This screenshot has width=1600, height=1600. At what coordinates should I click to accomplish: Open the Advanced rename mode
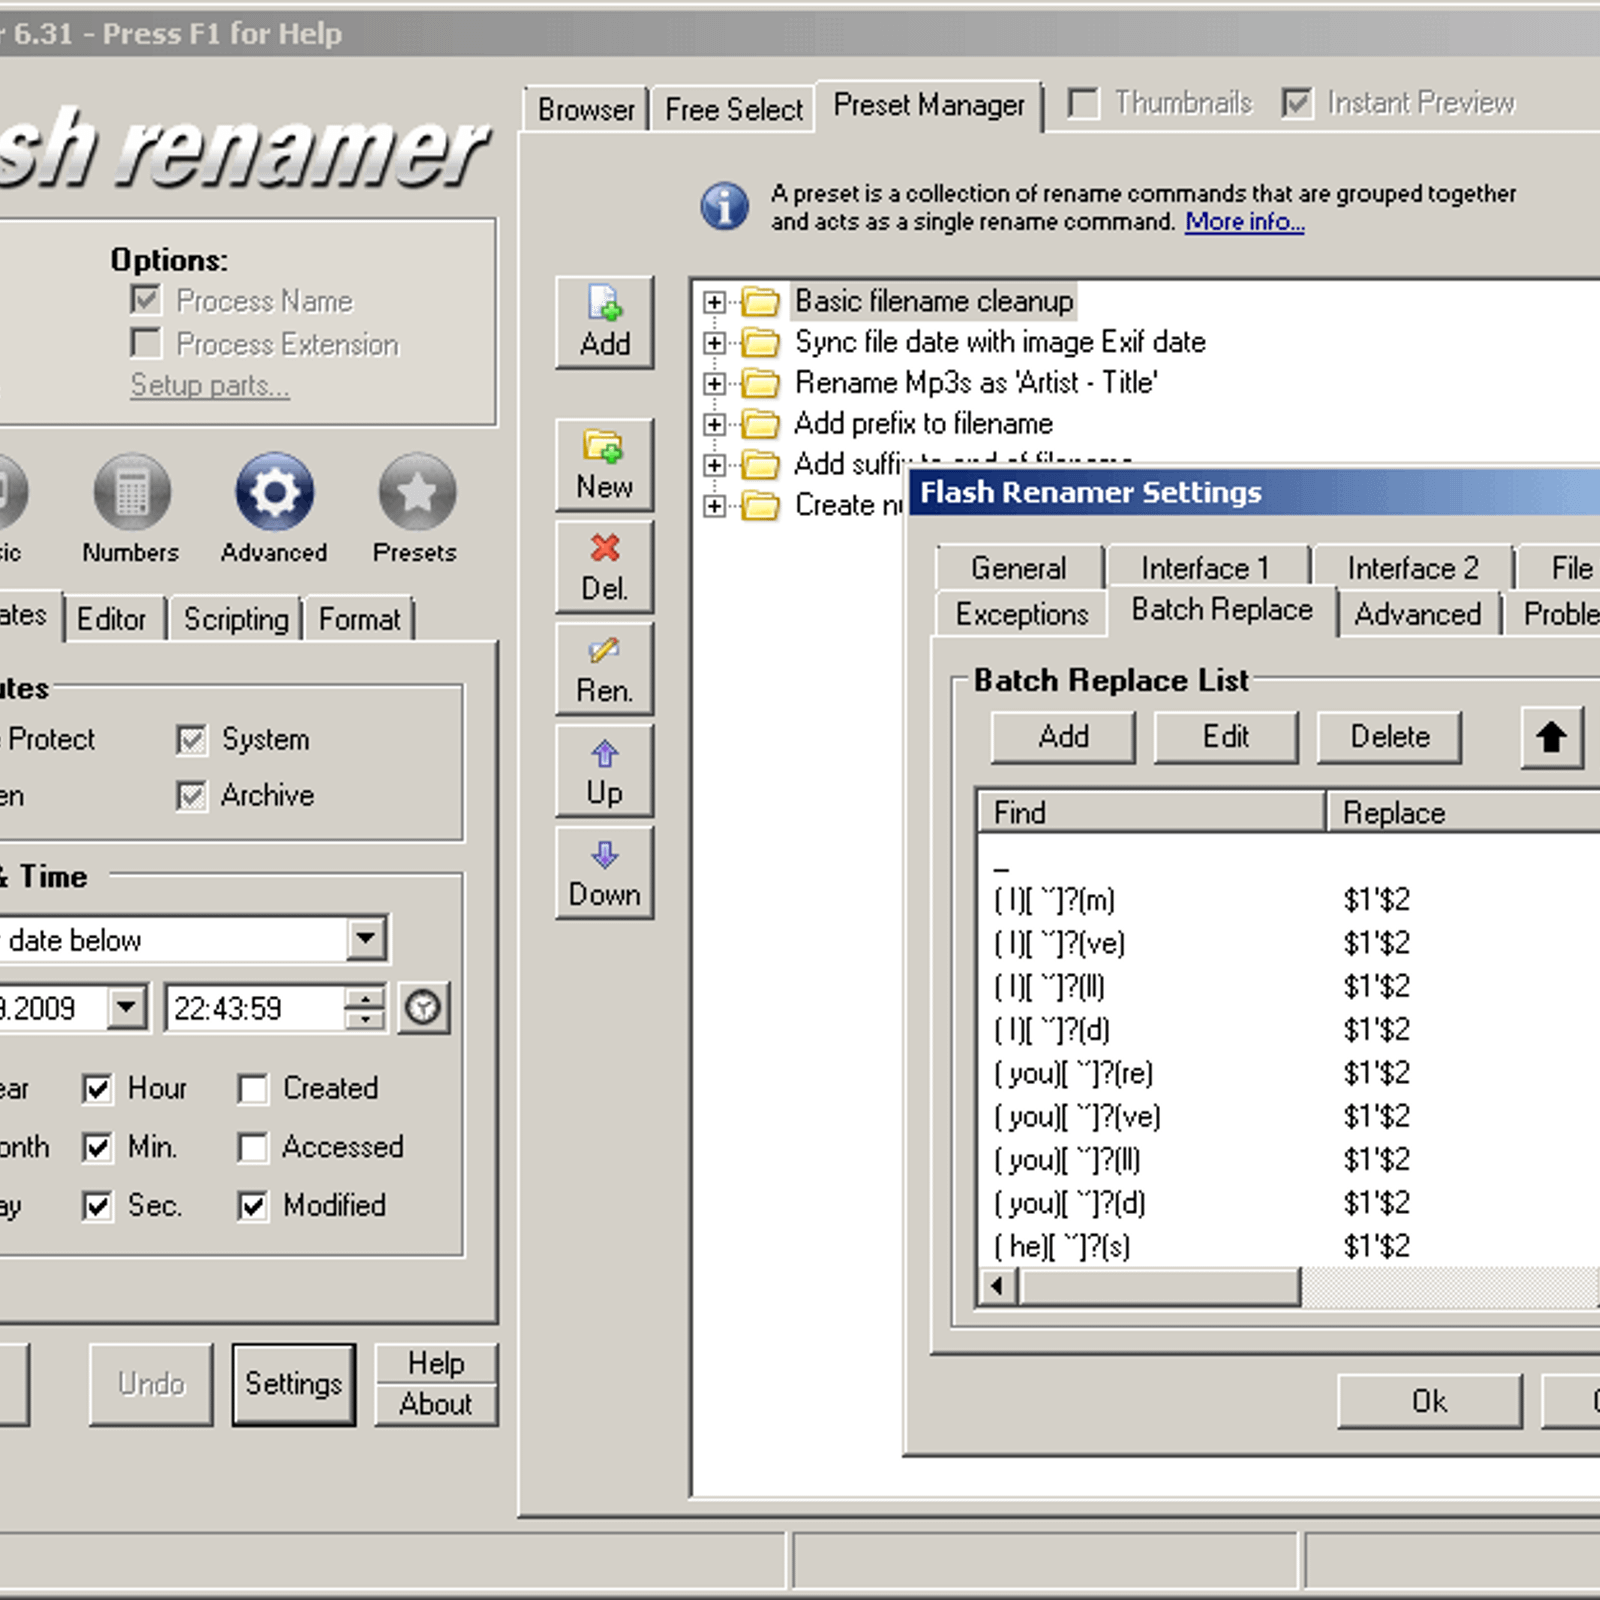[x=274, y=509]
